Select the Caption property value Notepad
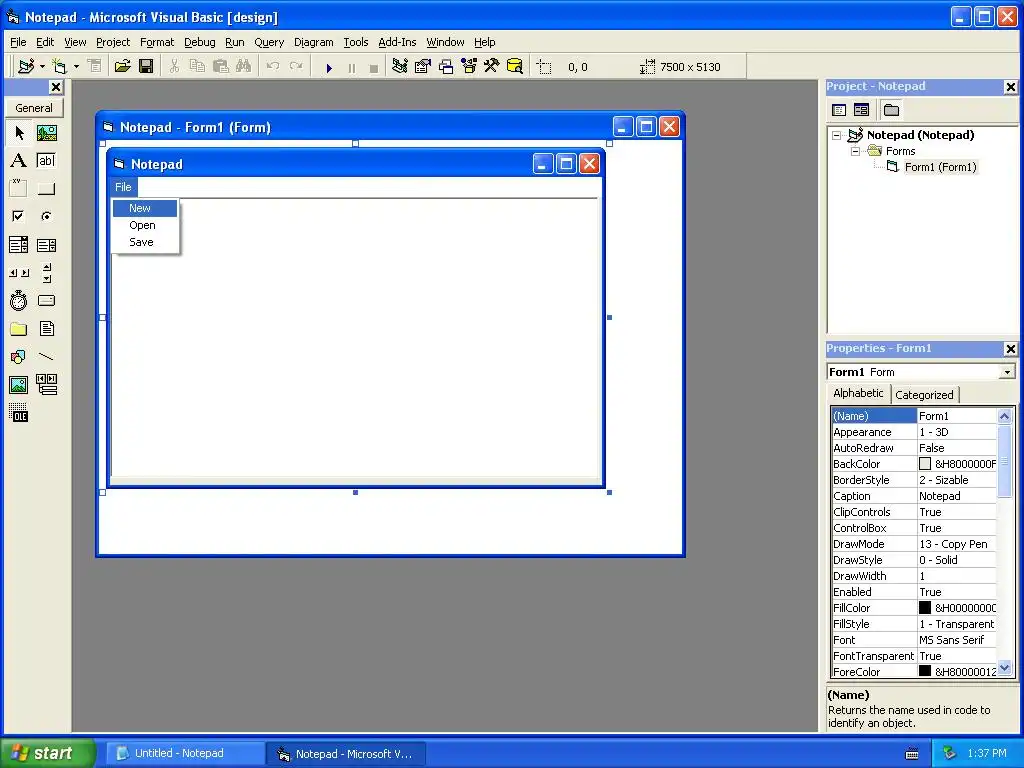1024x768 pixels. (x=957, y=496)
